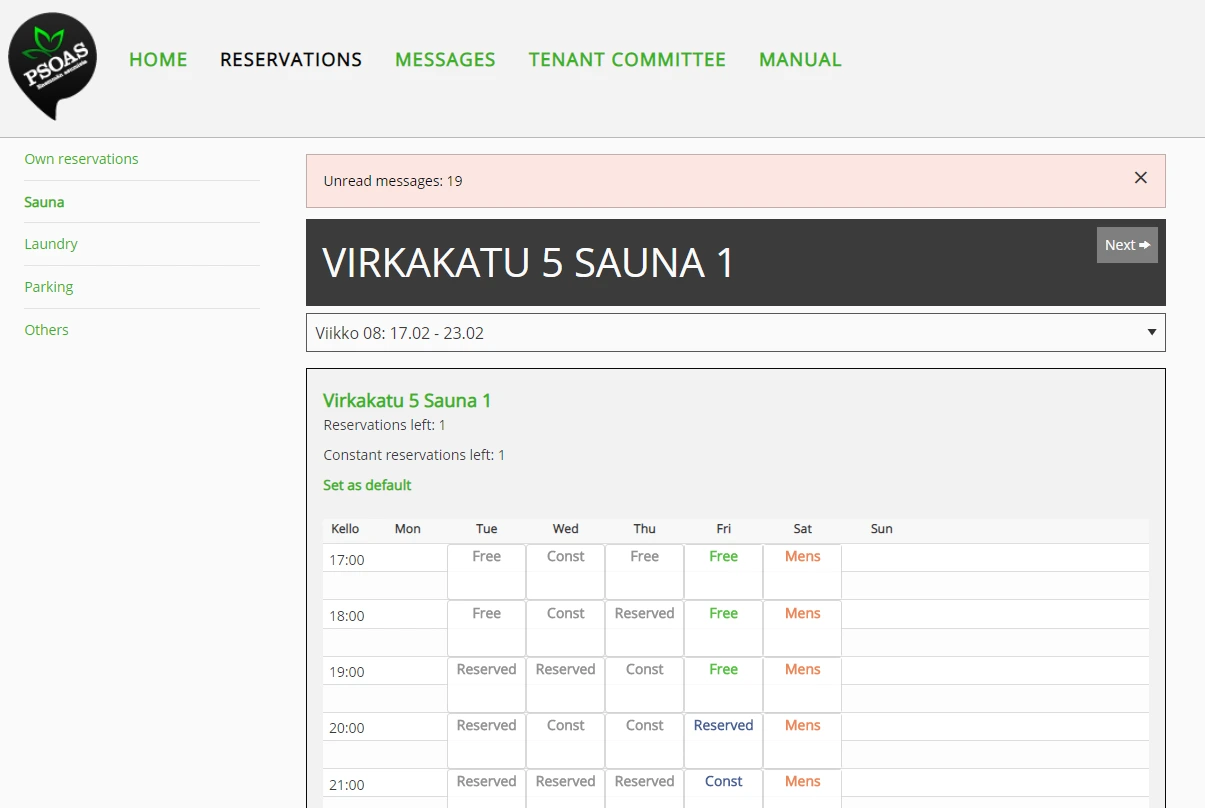
Task: Open Messages in the top navigation
Action: (445, 60)
